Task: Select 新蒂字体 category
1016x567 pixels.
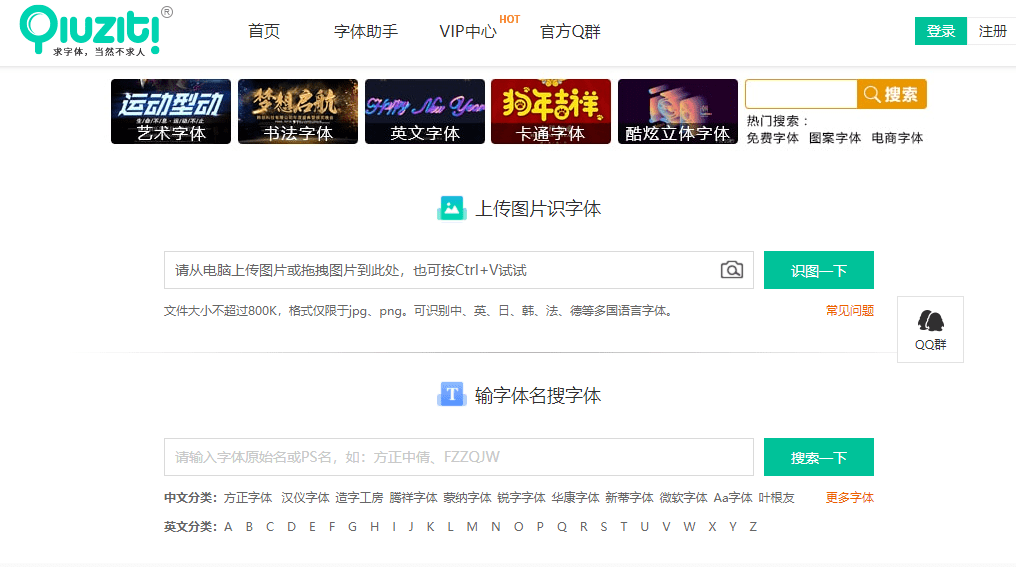Action: coord(629,498)
